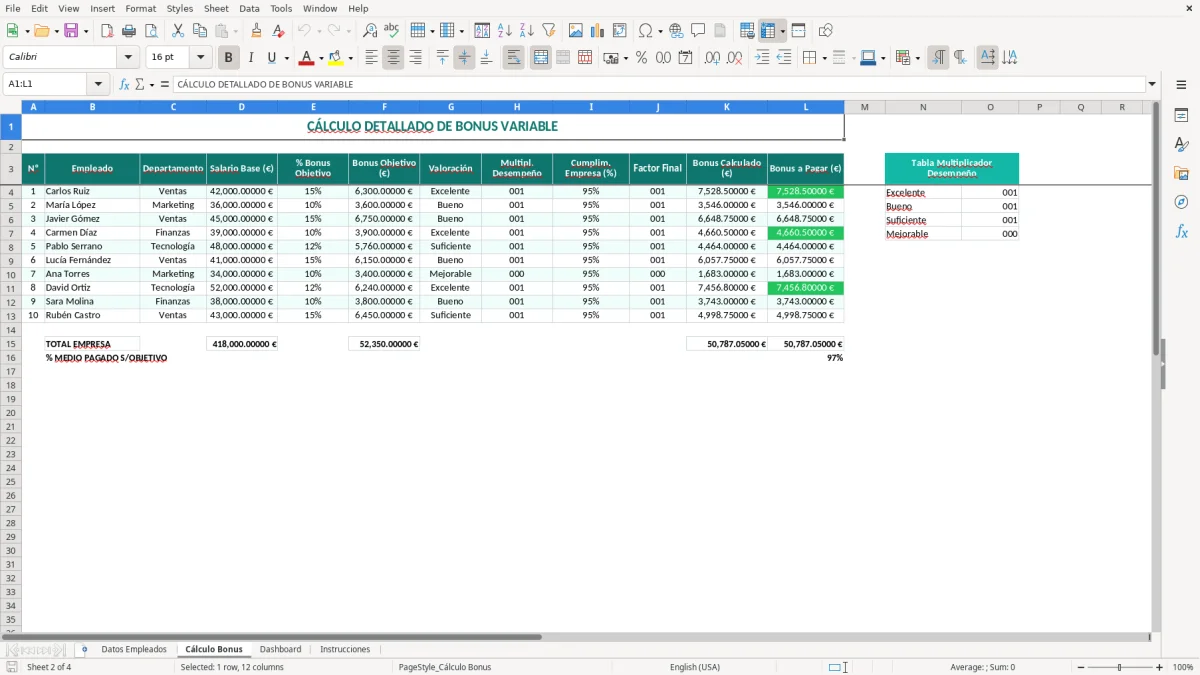The width and height of the screenshot is (1200, 675).
Task: Open the Background Color dropdown arrow
Action: click(x=350, y=58)
